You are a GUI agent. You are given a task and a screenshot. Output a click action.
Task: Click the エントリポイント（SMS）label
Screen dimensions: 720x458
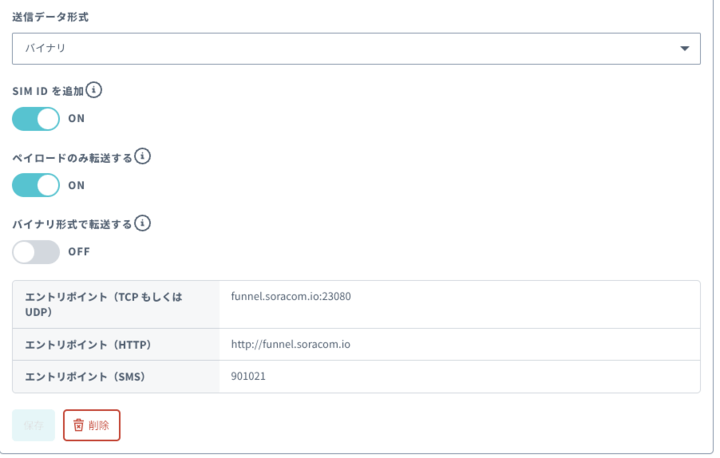tap(85, 377)
